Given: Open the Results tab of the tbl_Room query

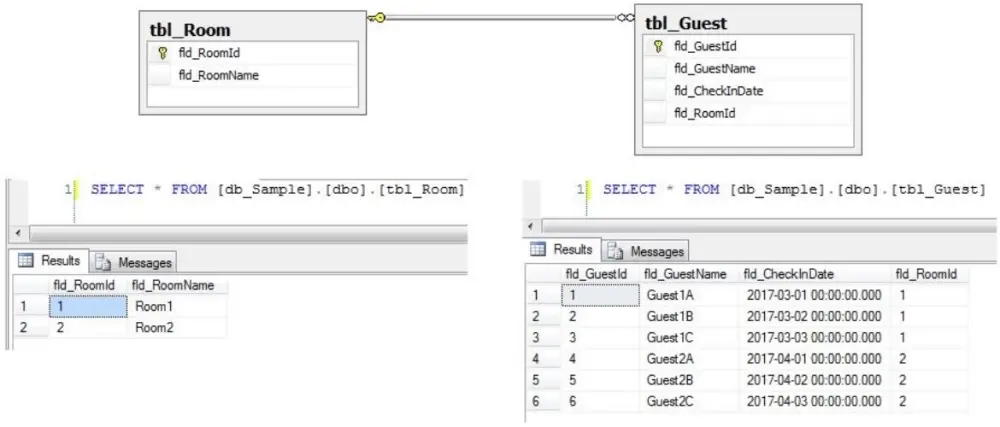Looking at the screenshot, I should pyautogui.click(x=49, y=261).
